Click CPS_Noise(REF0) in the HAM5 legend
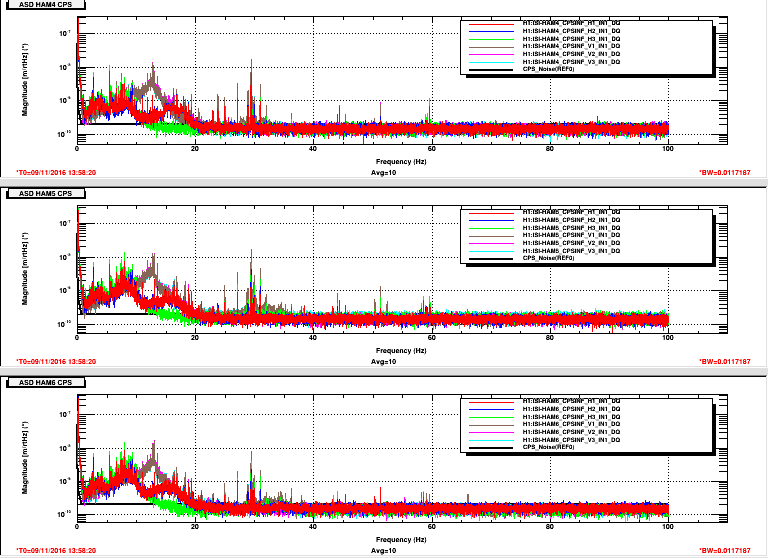This screenshot has height=558, width=768. [x=548, y=258]
